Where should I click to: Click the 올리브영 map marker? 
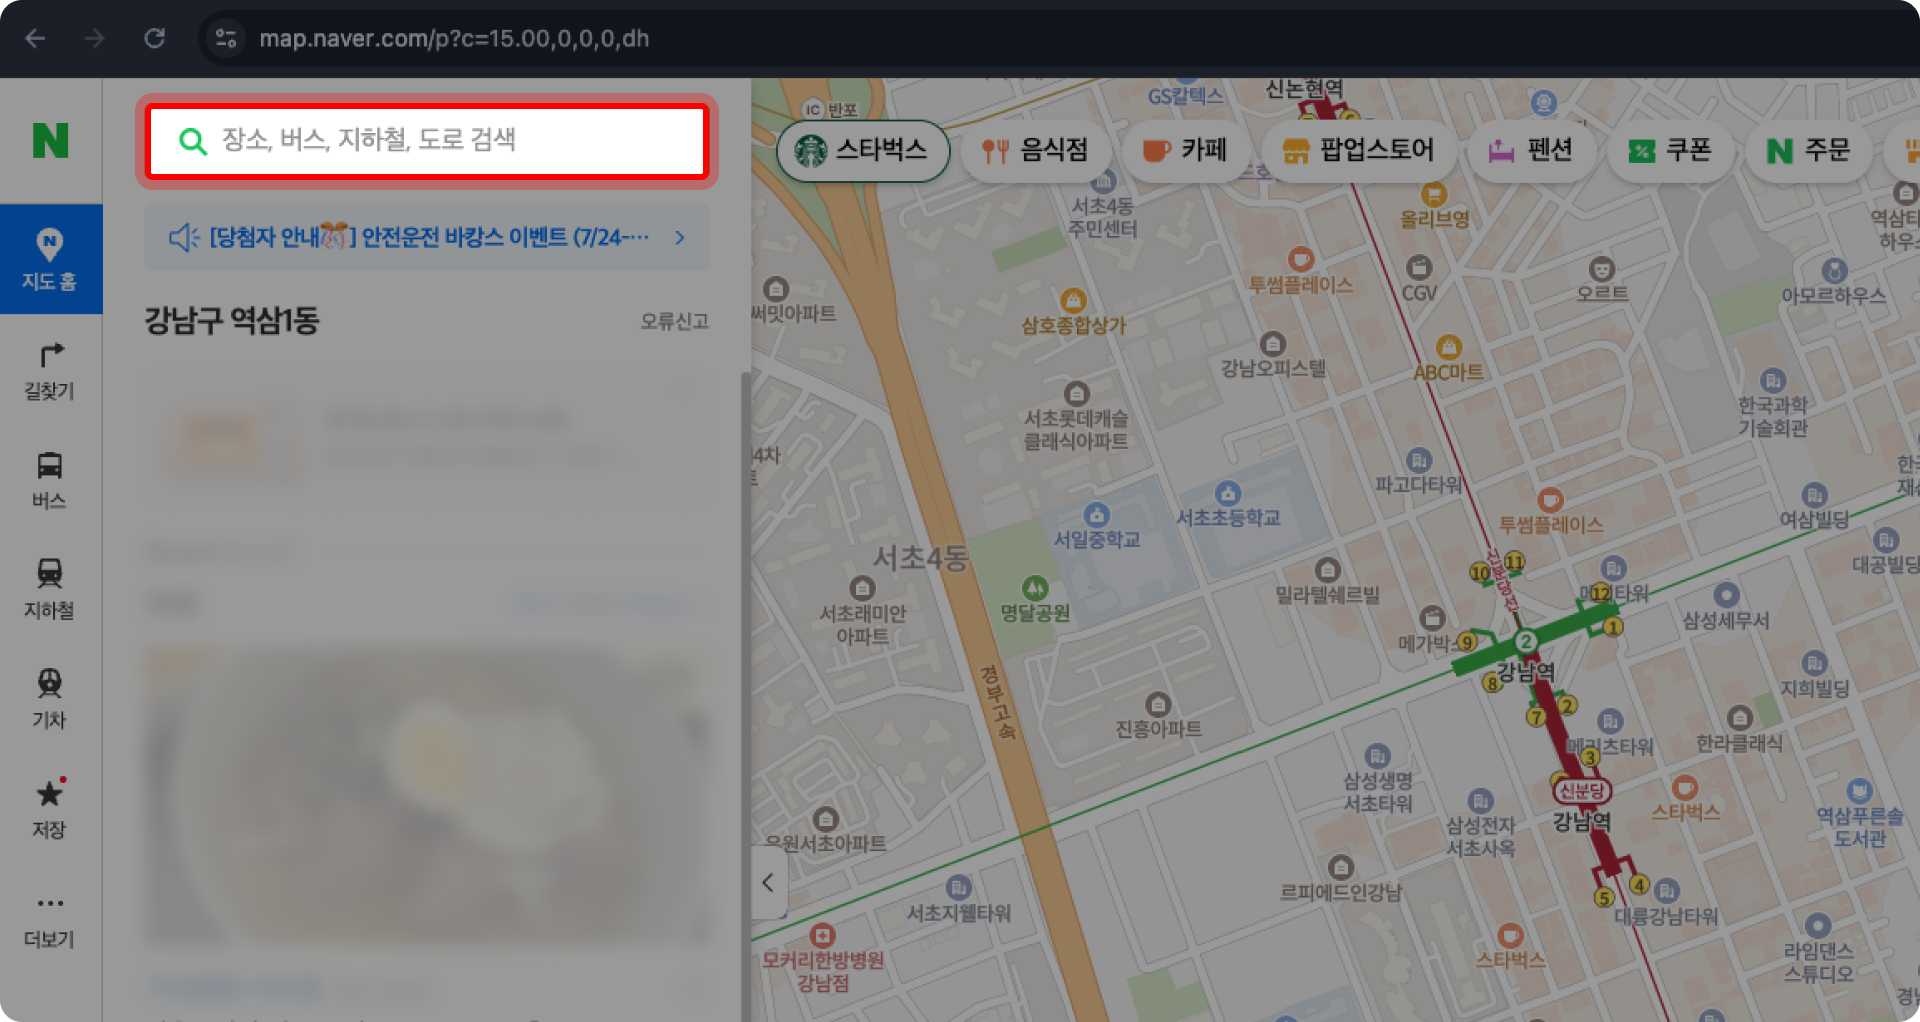tap(1434, 195)
